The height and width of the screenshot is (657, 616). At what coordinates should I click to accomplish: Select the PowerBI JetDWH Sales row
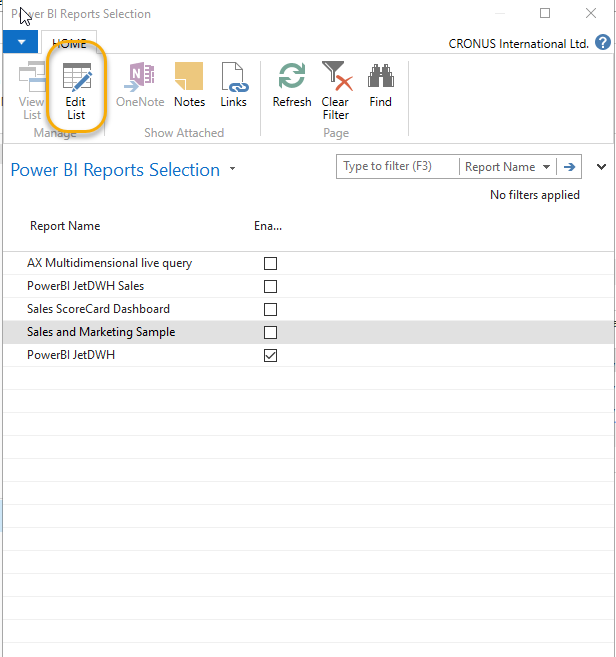click(x=308, y=286)
